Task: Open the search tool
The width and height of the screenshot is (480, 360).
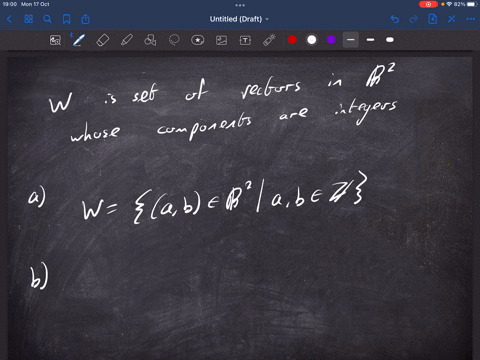Action: click(x=47, y=19)
